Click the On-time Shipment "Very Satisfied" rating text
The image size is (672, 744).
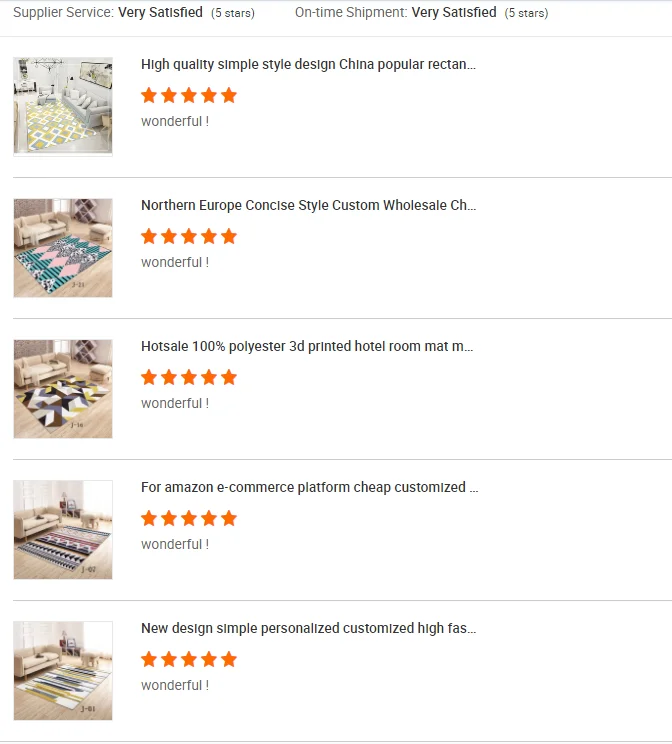click(454, 13)
